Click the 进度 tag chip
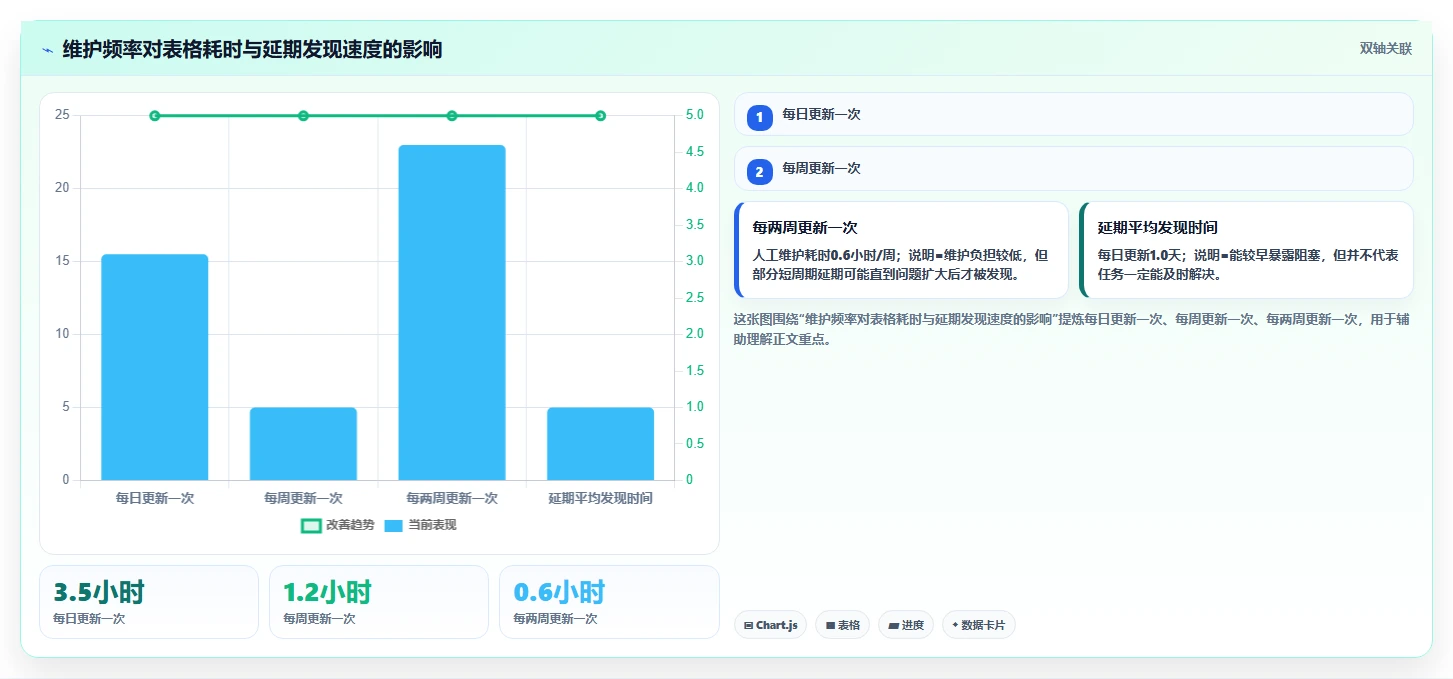Viewport: 1453px width, 679px height. pos(906,625)
